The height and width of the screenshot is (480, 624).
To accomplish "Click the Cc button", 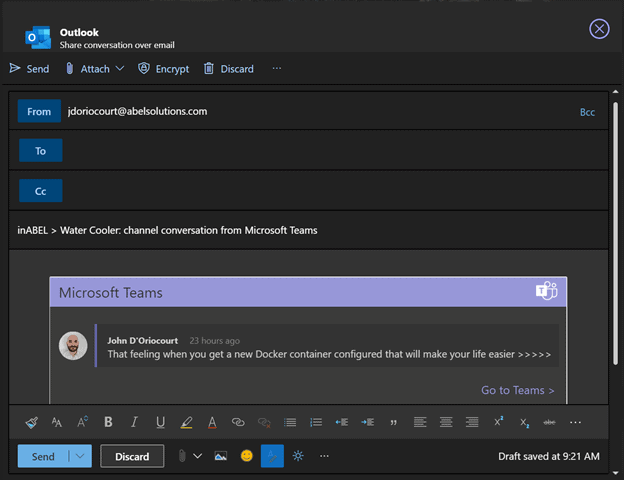I will click(x=40, y=191).
